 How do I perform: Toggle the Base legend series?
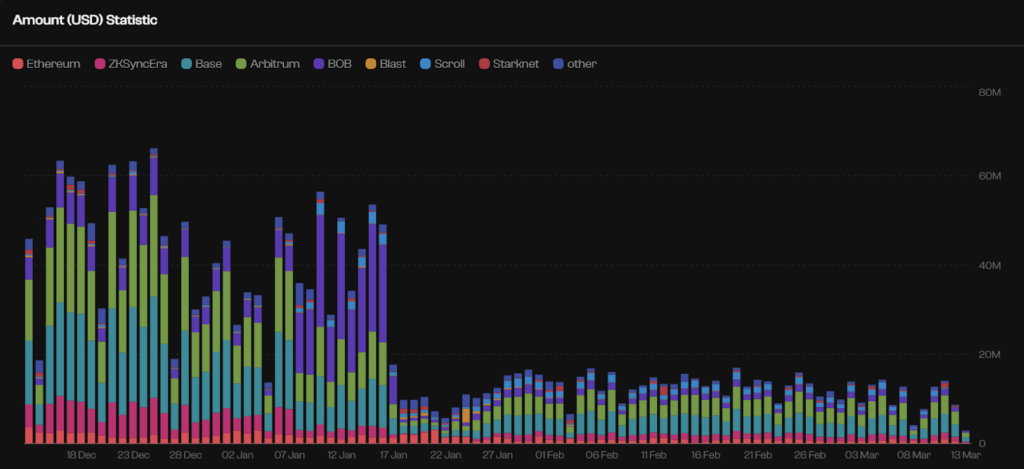click(x=201, y=64)
